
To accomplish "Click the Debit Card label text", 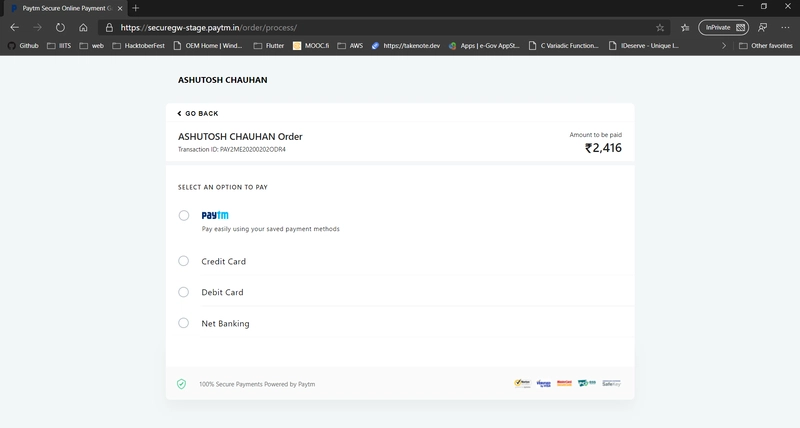I will click(222, 292).
